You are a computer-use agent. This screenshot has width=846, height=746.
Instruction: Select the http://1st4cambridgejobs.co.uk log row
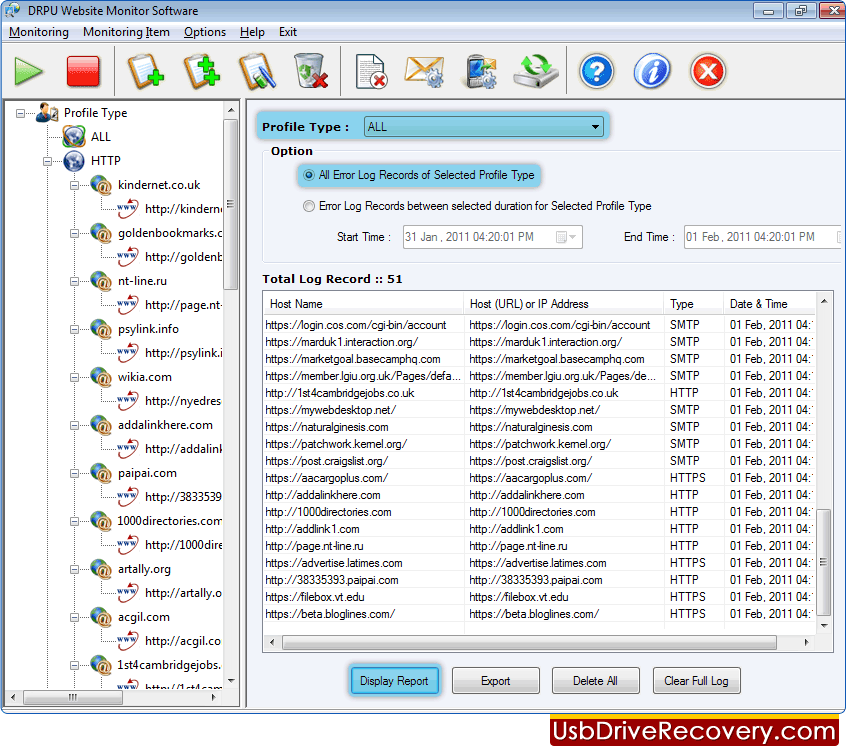click(x=538, y=393)
